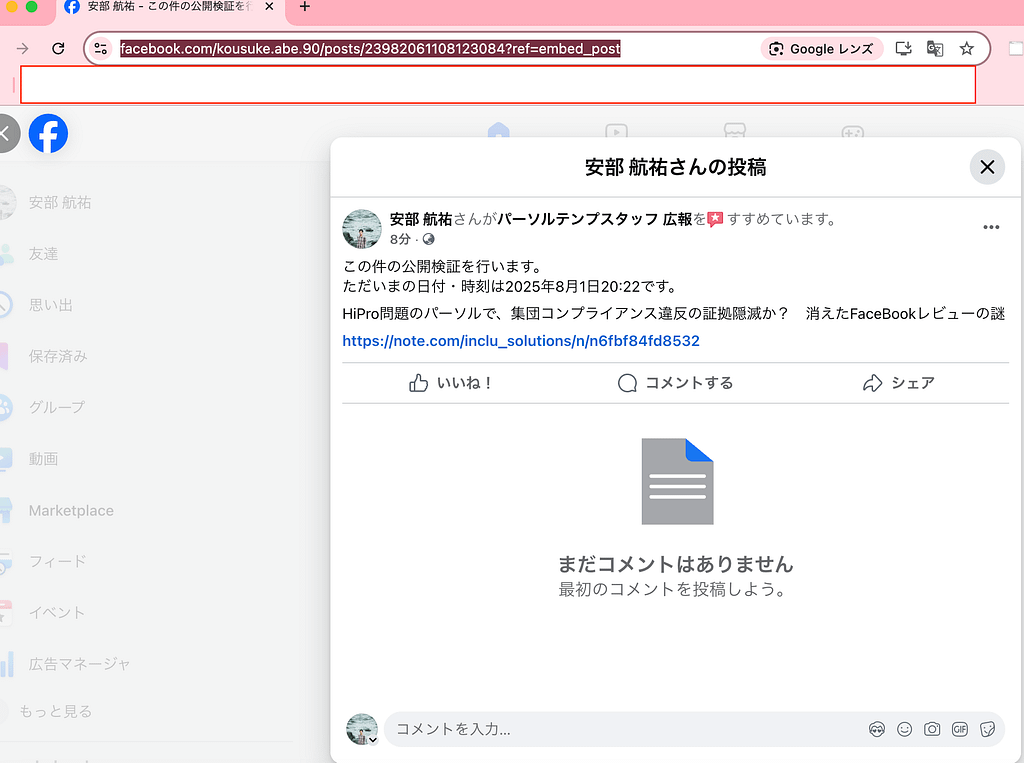Image resolution: width=1024 pixels, height=763 pixels.
Task: Open パーソルテンプスタッフ 広報 page link
Action: pos(594,219)
